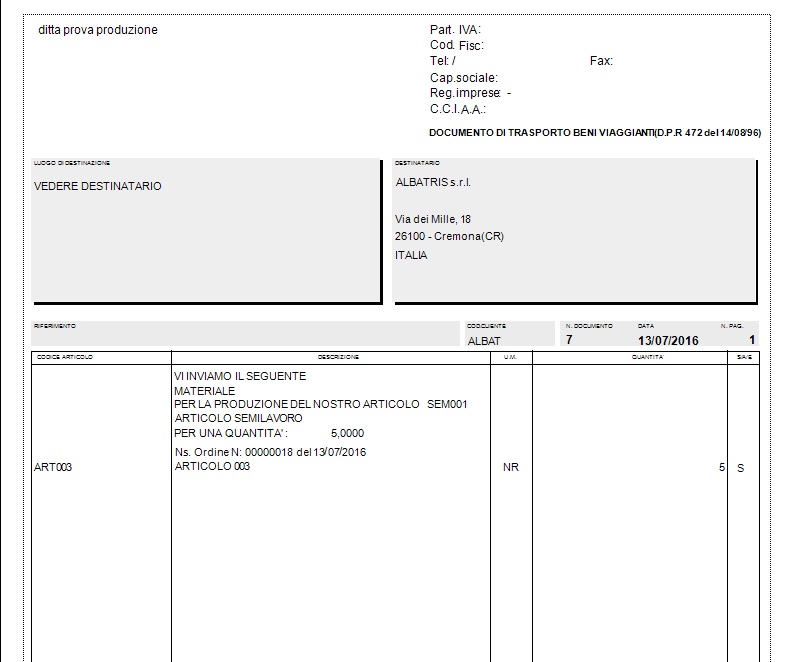Screen dimensions: 794x662
Task: Select the 'ARTICOLO 003' description text
Action: click(x=212, y=467)
